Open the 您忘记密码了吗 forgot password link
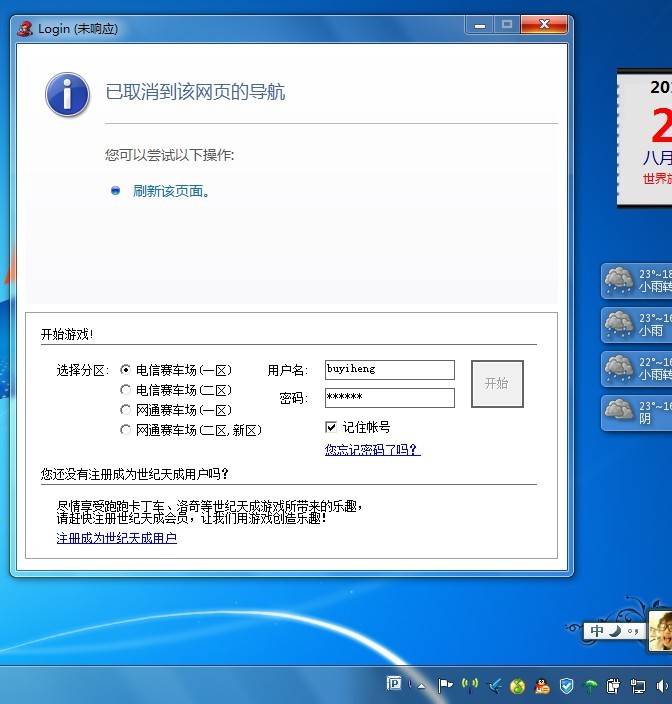Image resolution: width=672 pixels, height=704 pixels. click(x=372, y=449)
